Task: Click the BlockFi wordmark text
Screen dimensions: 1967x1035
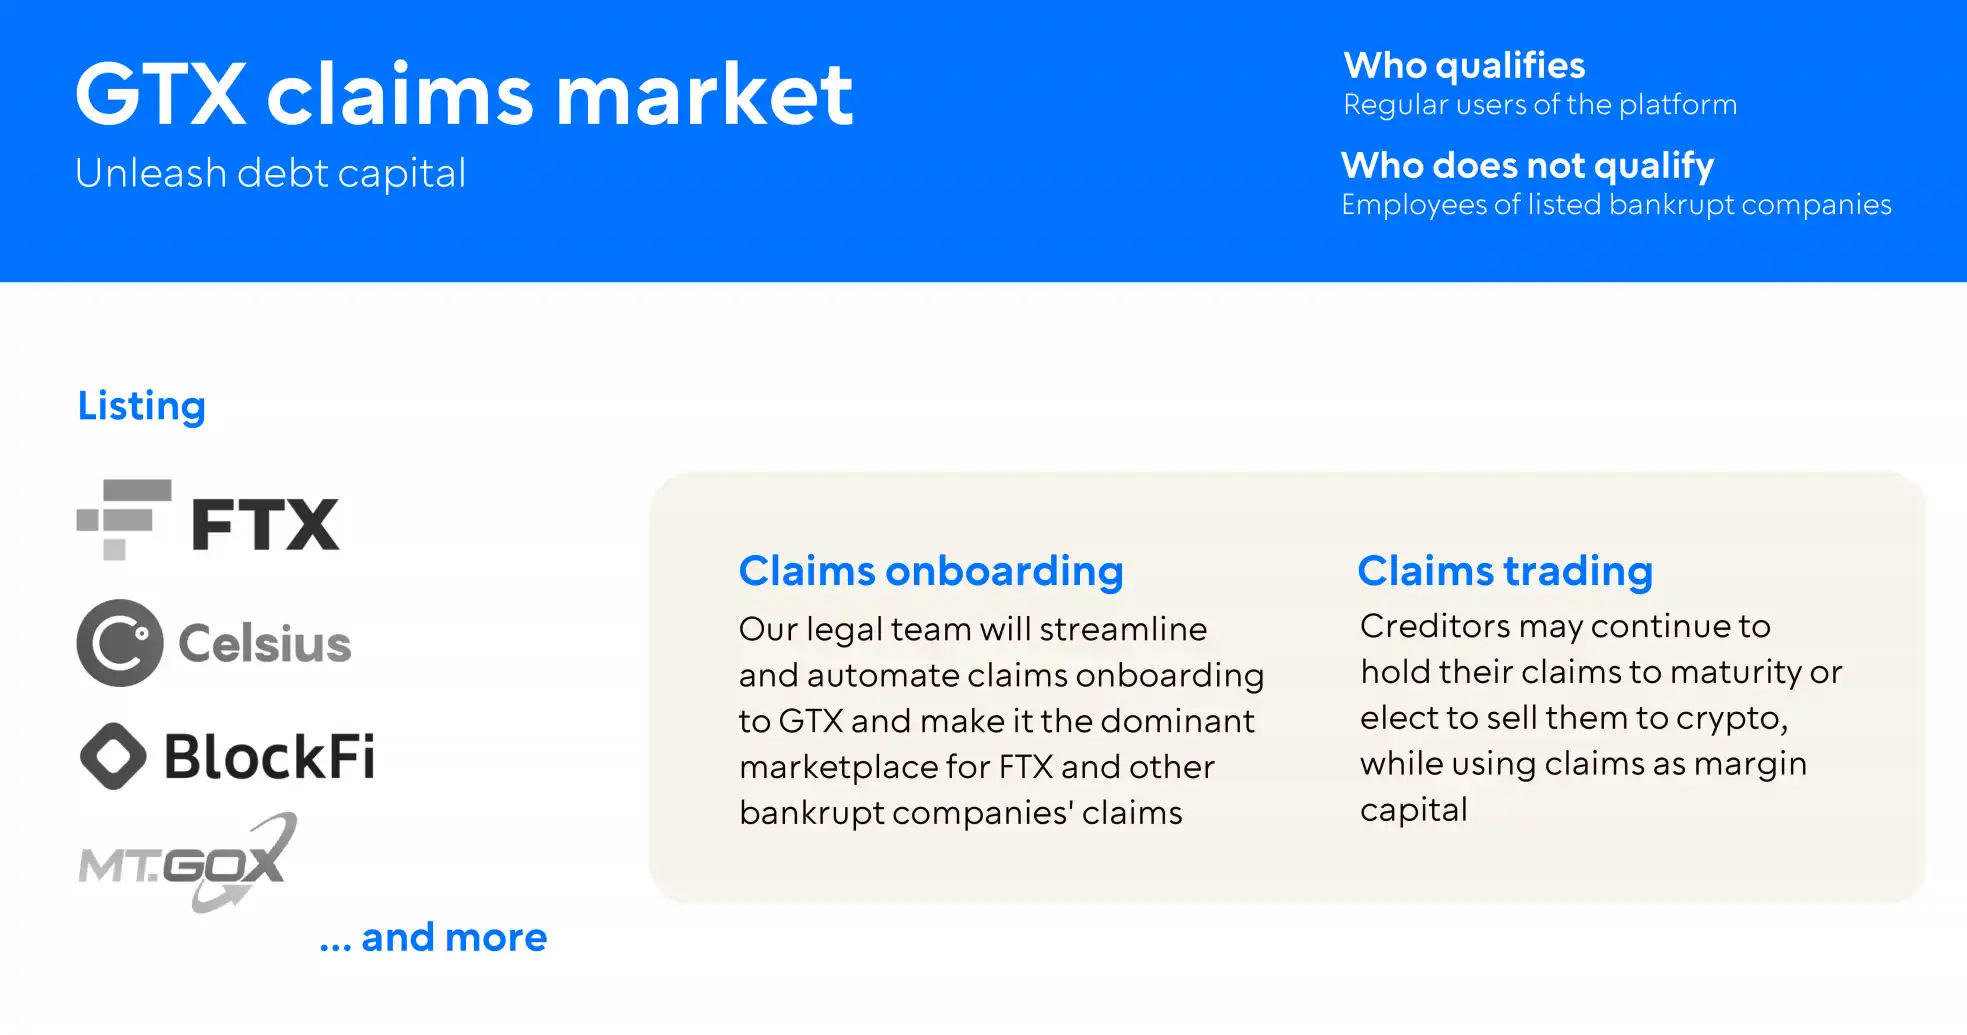Action: click(270, 757)
